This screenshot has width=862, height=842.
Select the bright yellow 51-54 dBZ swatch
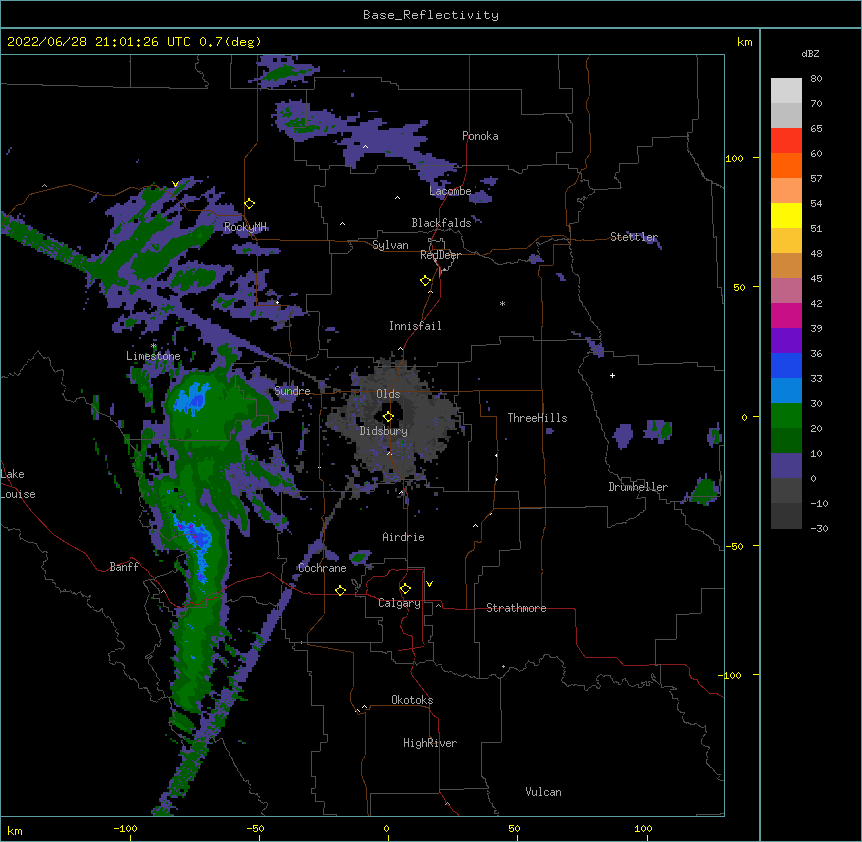coord(786,215)
